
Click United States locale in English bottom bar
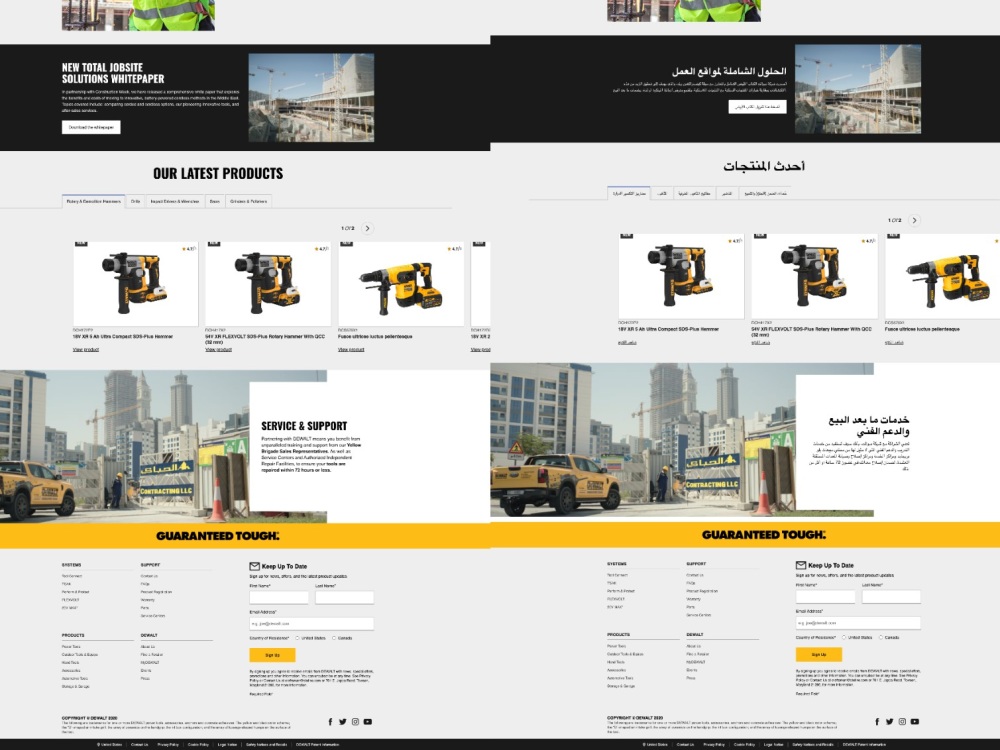click(x=110, y=745)
